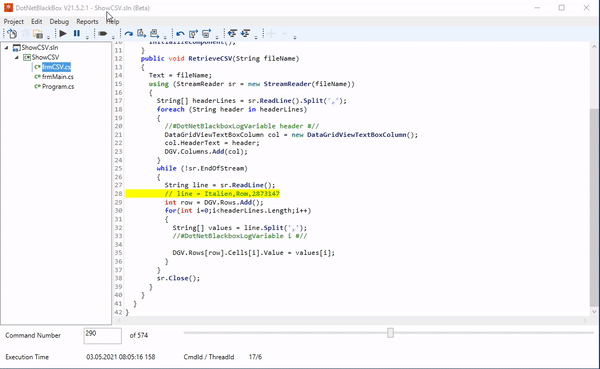Click 'RetrieveCSV' in line 12

(x=210, y=59)
